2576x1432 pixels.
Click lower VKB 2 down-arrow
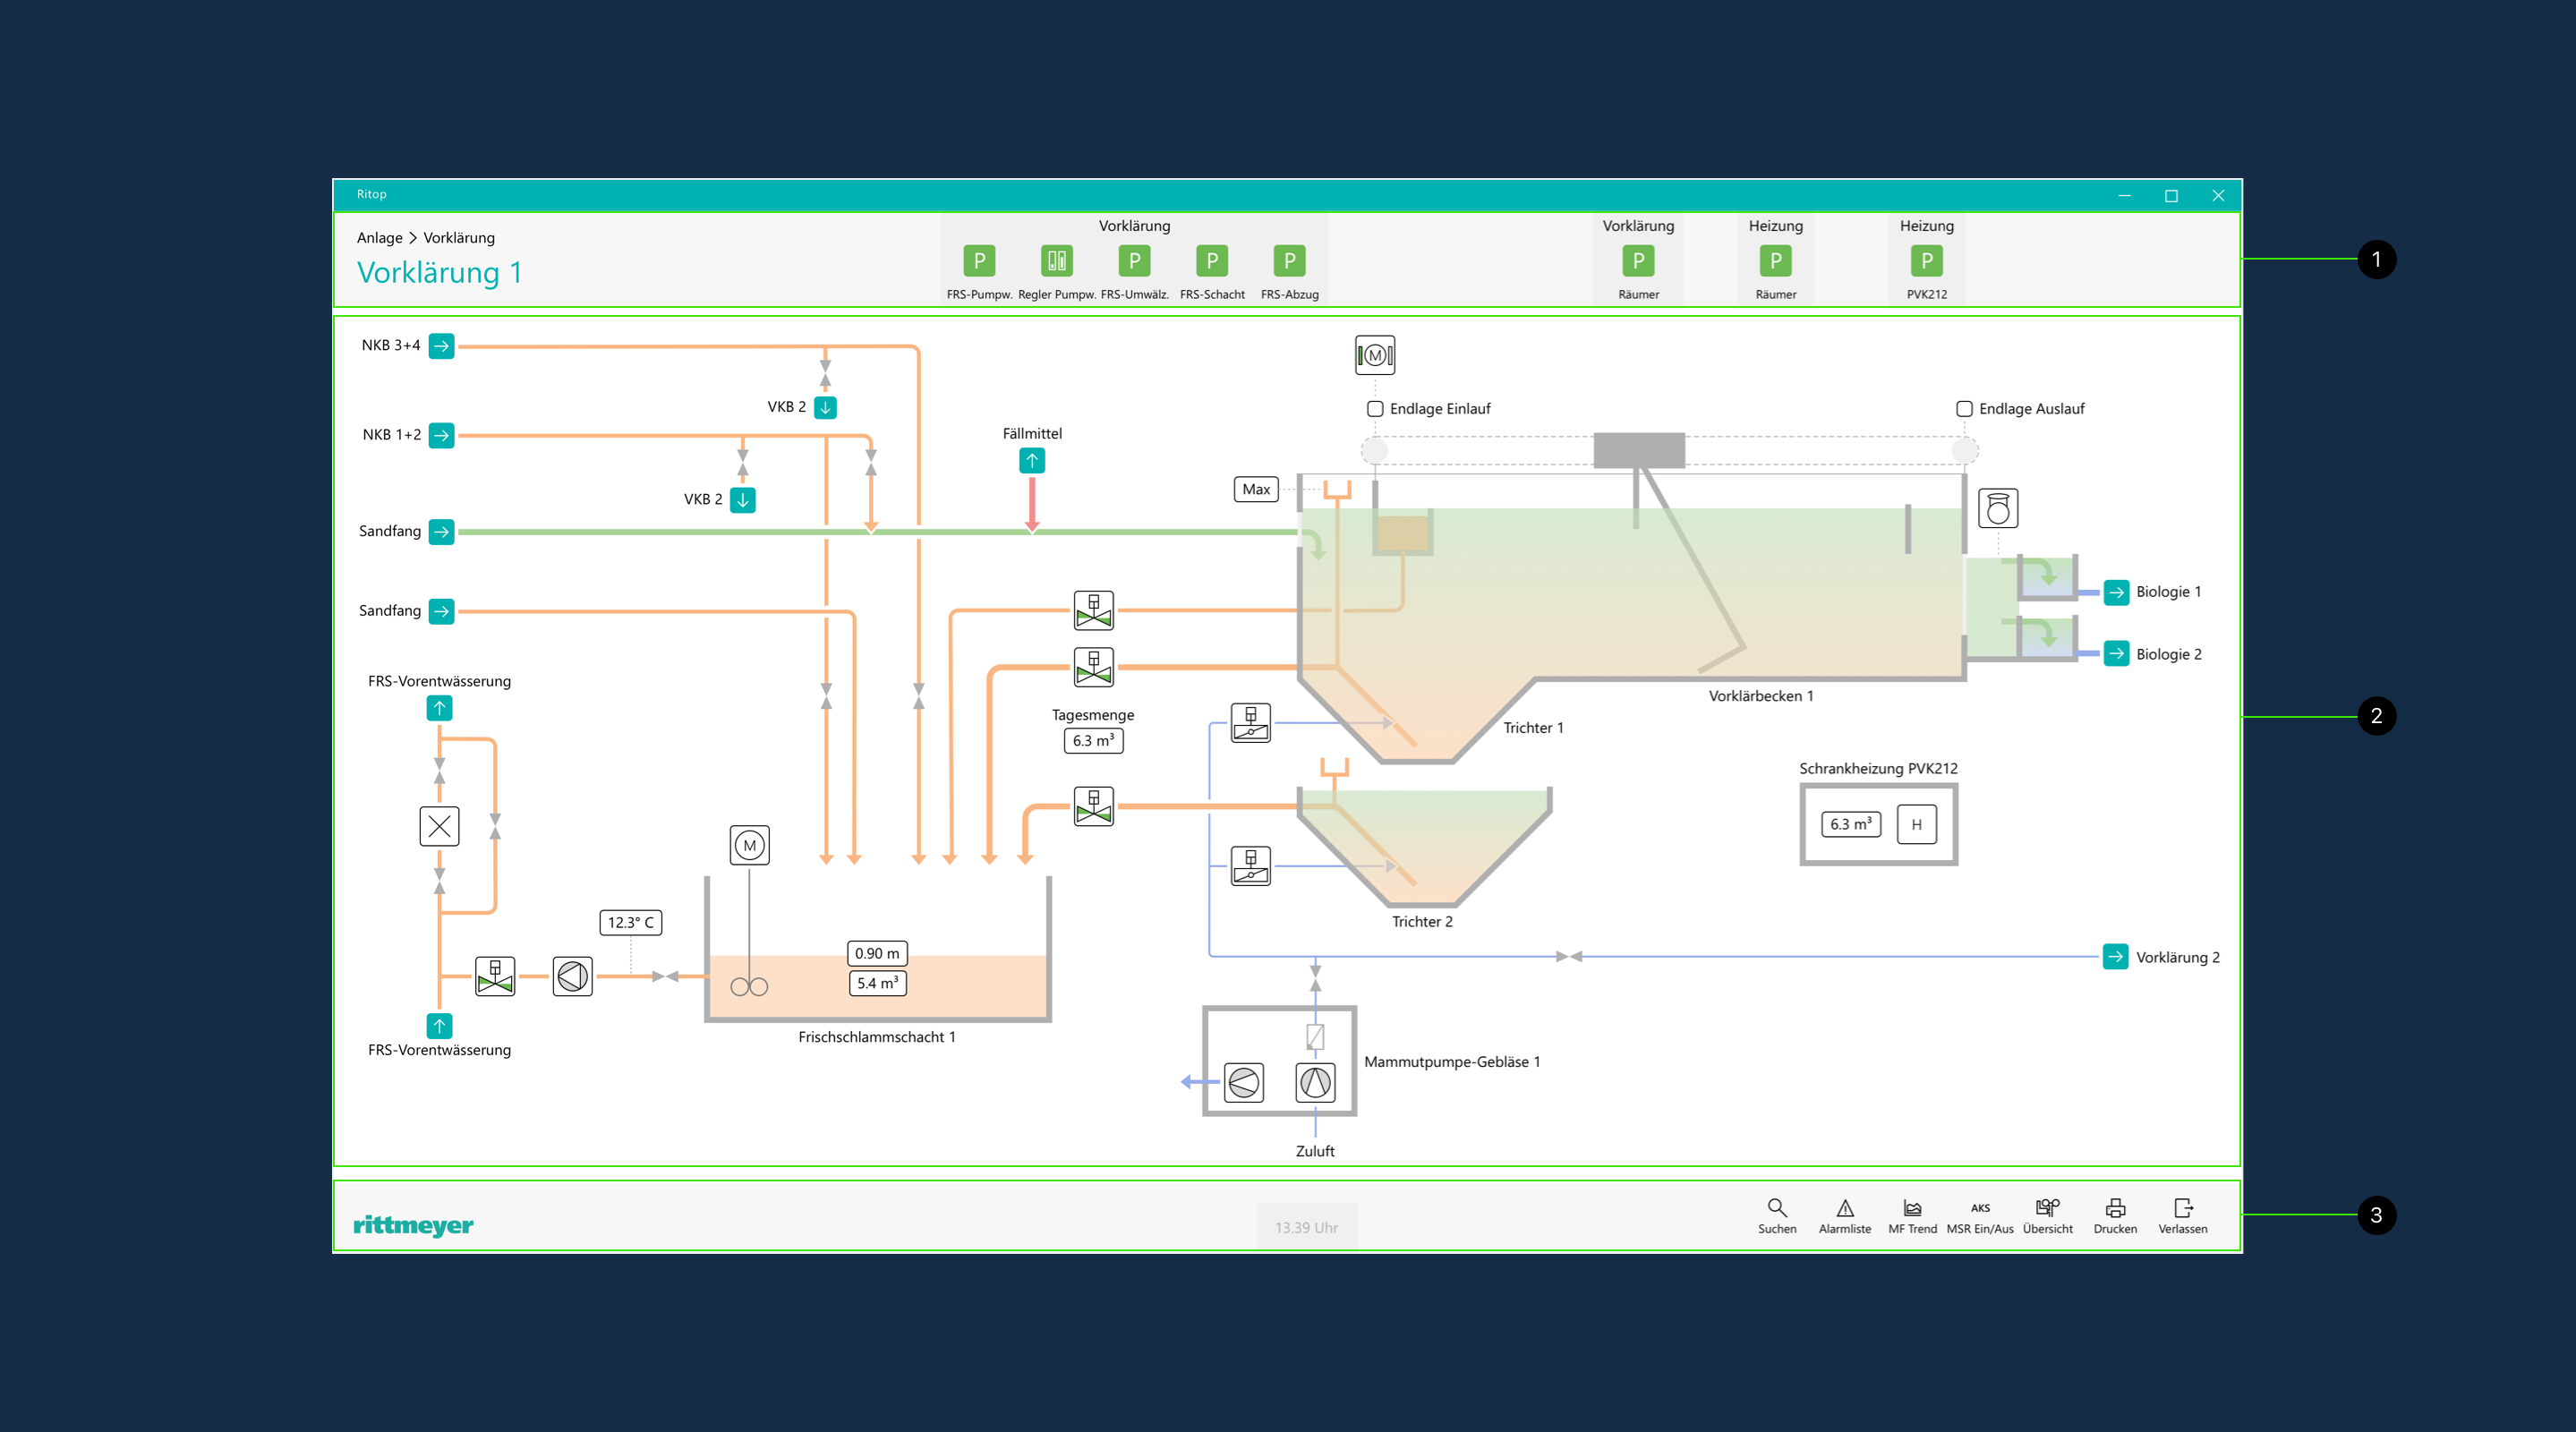coord(742,499)
